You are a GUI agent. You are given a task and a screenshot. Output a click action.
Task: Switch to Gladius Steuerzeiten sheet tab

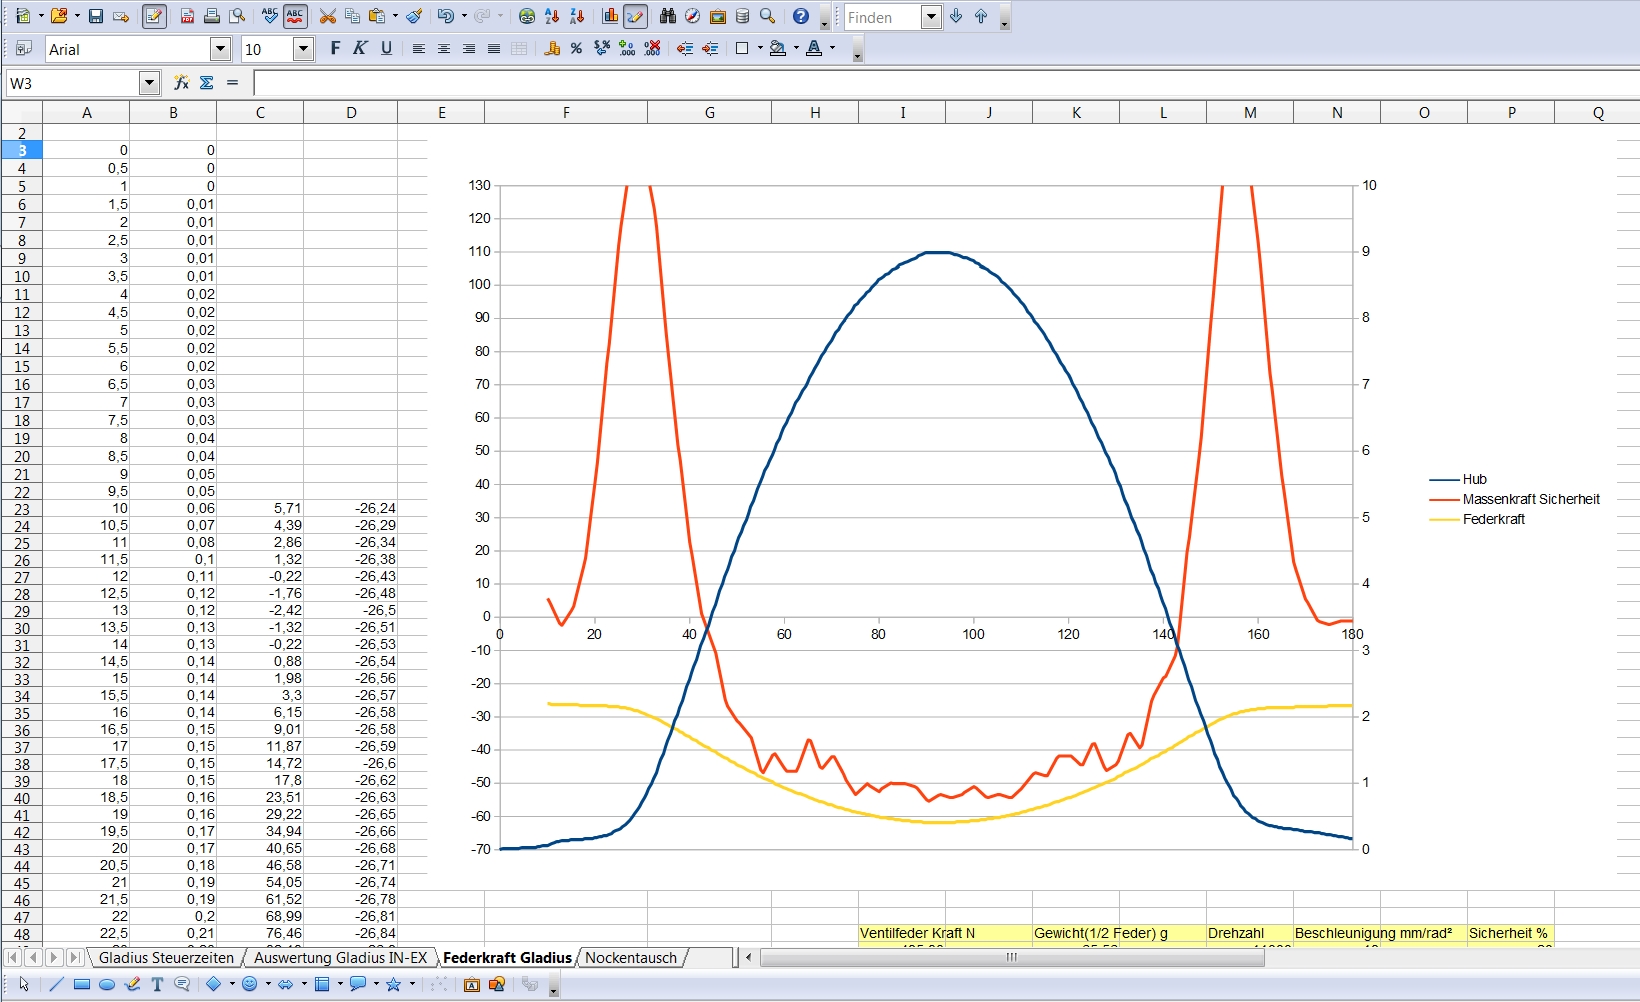pyautogui.click(x=166, y=958)
